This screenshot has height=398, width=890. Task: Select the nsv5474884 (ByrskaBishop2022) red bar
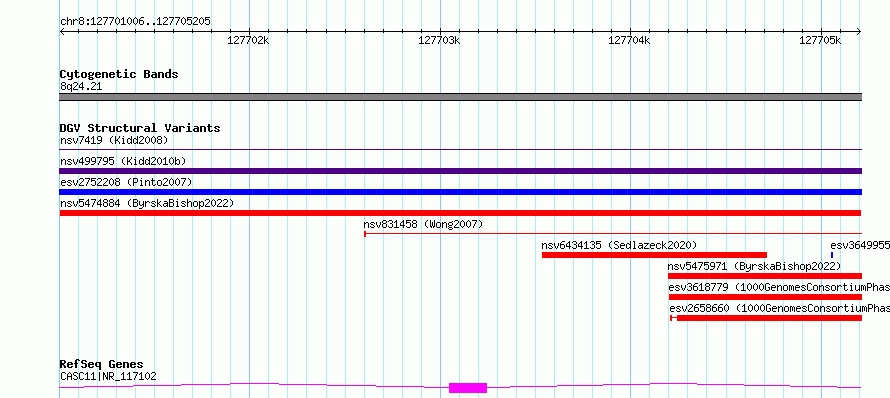tap(460, 213)
